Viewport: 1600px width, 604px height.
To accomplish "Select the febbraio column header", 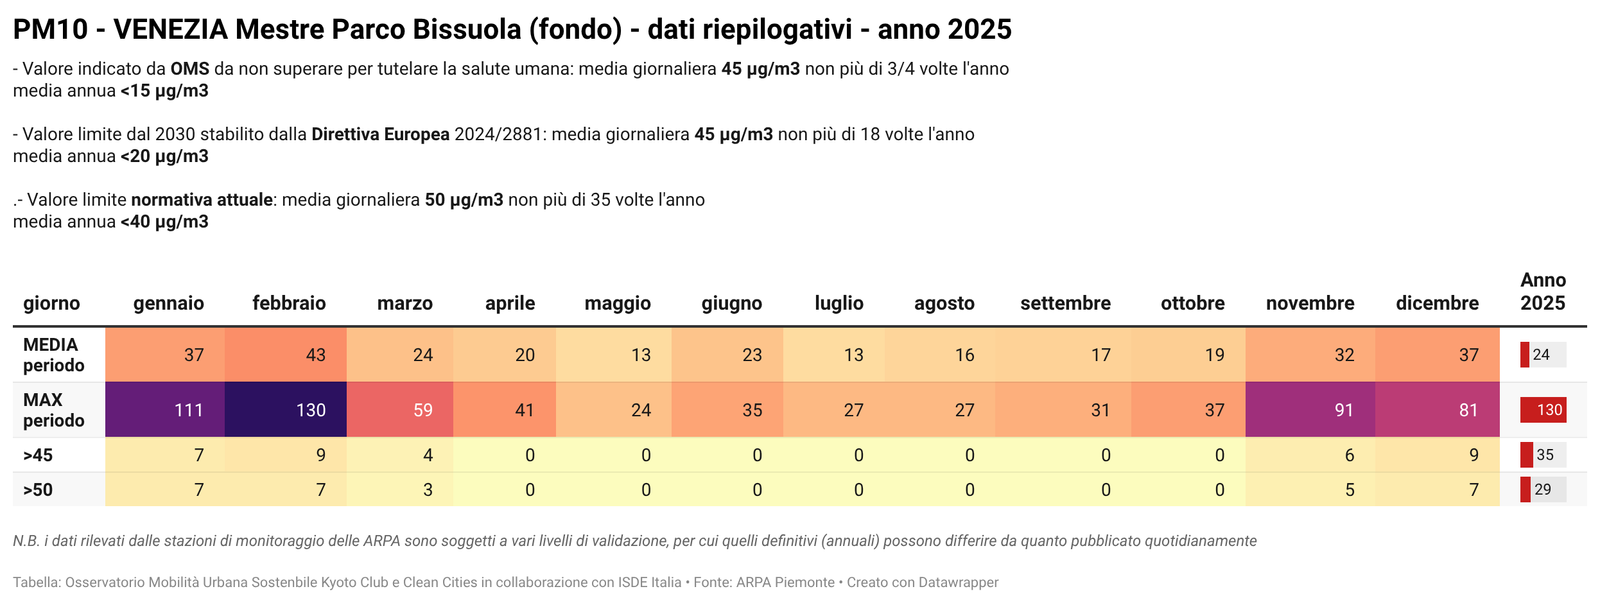I will pos(289,303).
